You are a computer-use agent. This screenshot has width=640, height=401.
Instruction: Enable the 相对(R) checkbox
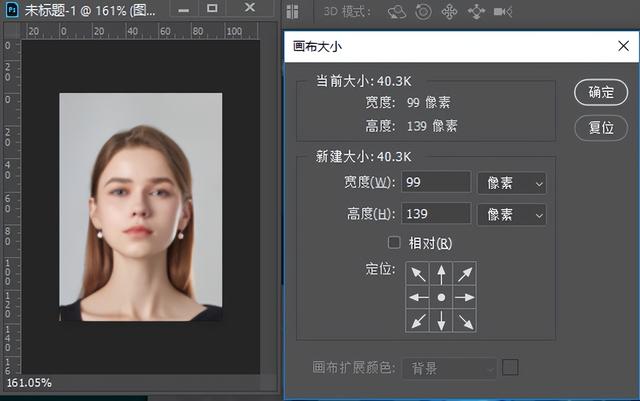pos(394,243)
